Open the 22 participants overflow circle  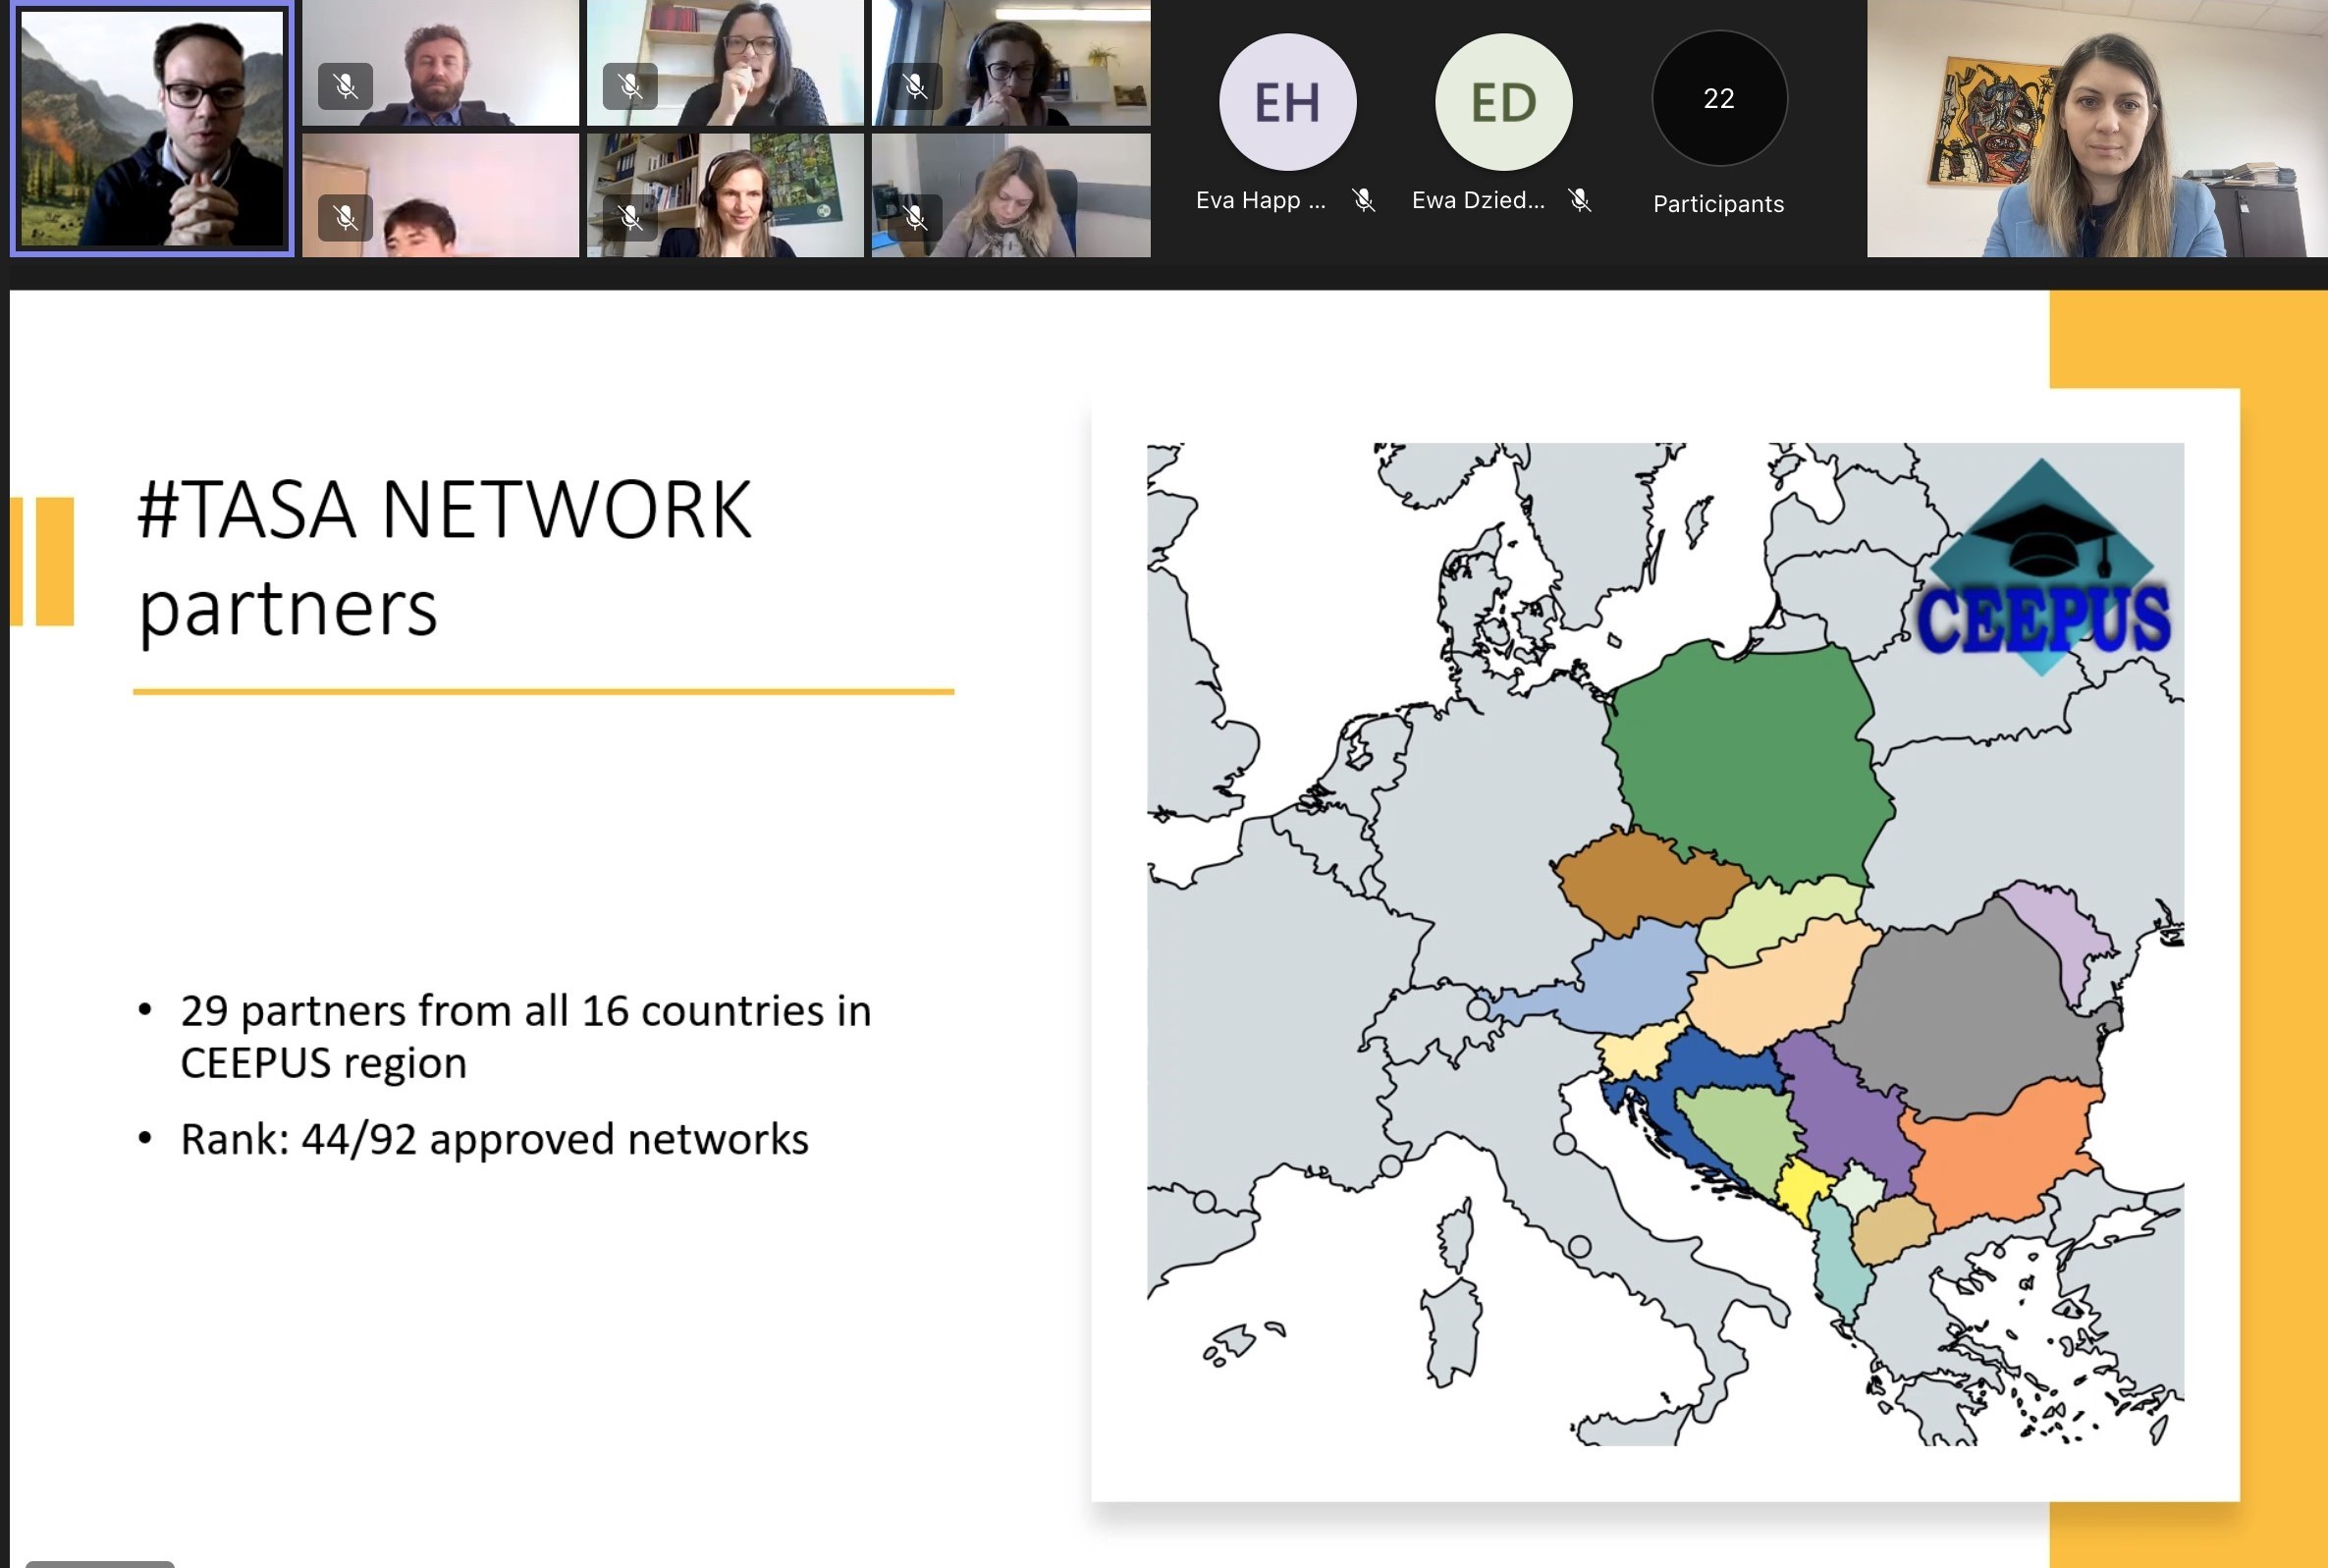click(1719, 98)
